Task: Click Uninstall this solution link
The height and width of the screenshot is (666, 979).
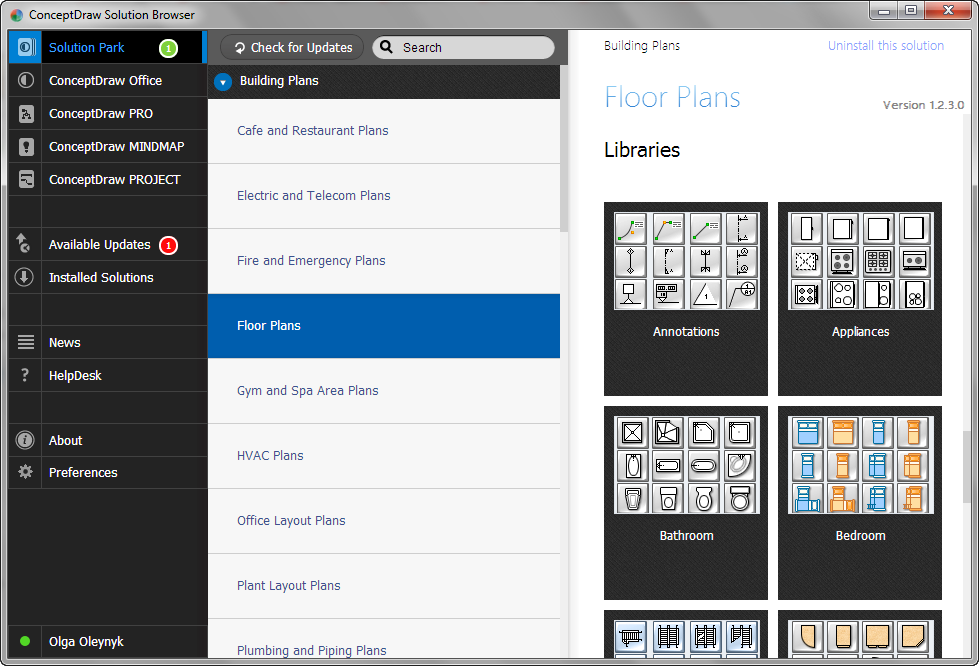Action: click(x=885, y=46)
